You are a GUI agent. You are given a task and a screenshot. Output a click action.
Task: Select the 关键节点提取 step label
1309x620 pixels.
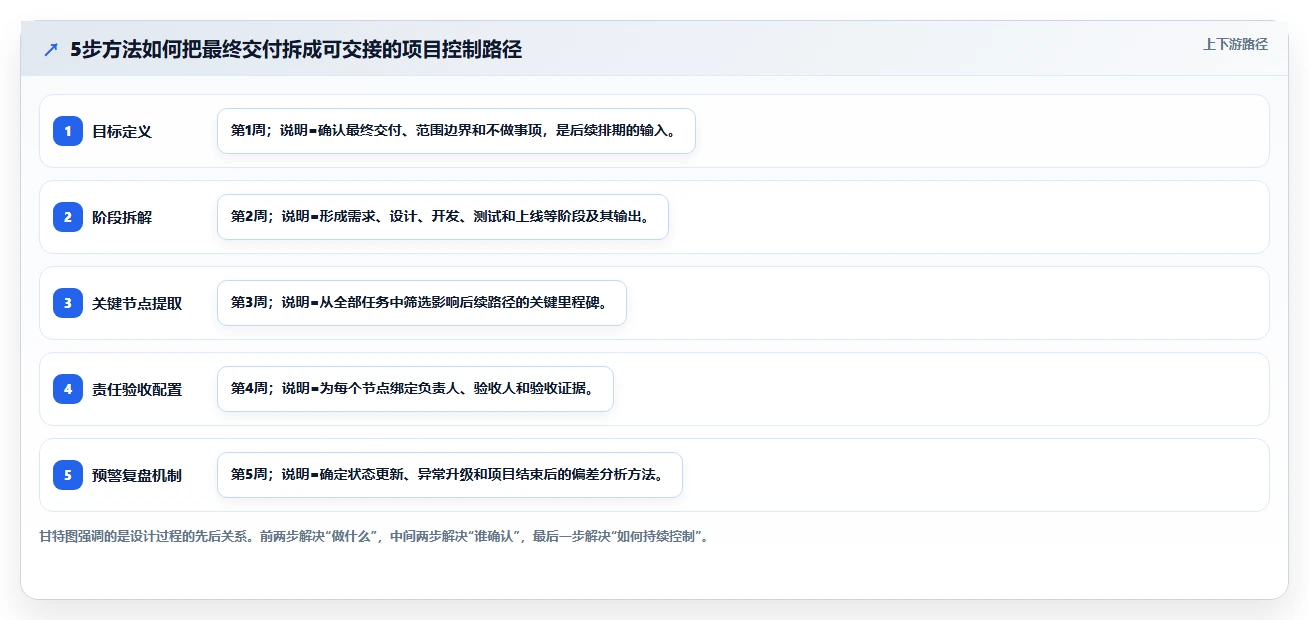point(137,303)
